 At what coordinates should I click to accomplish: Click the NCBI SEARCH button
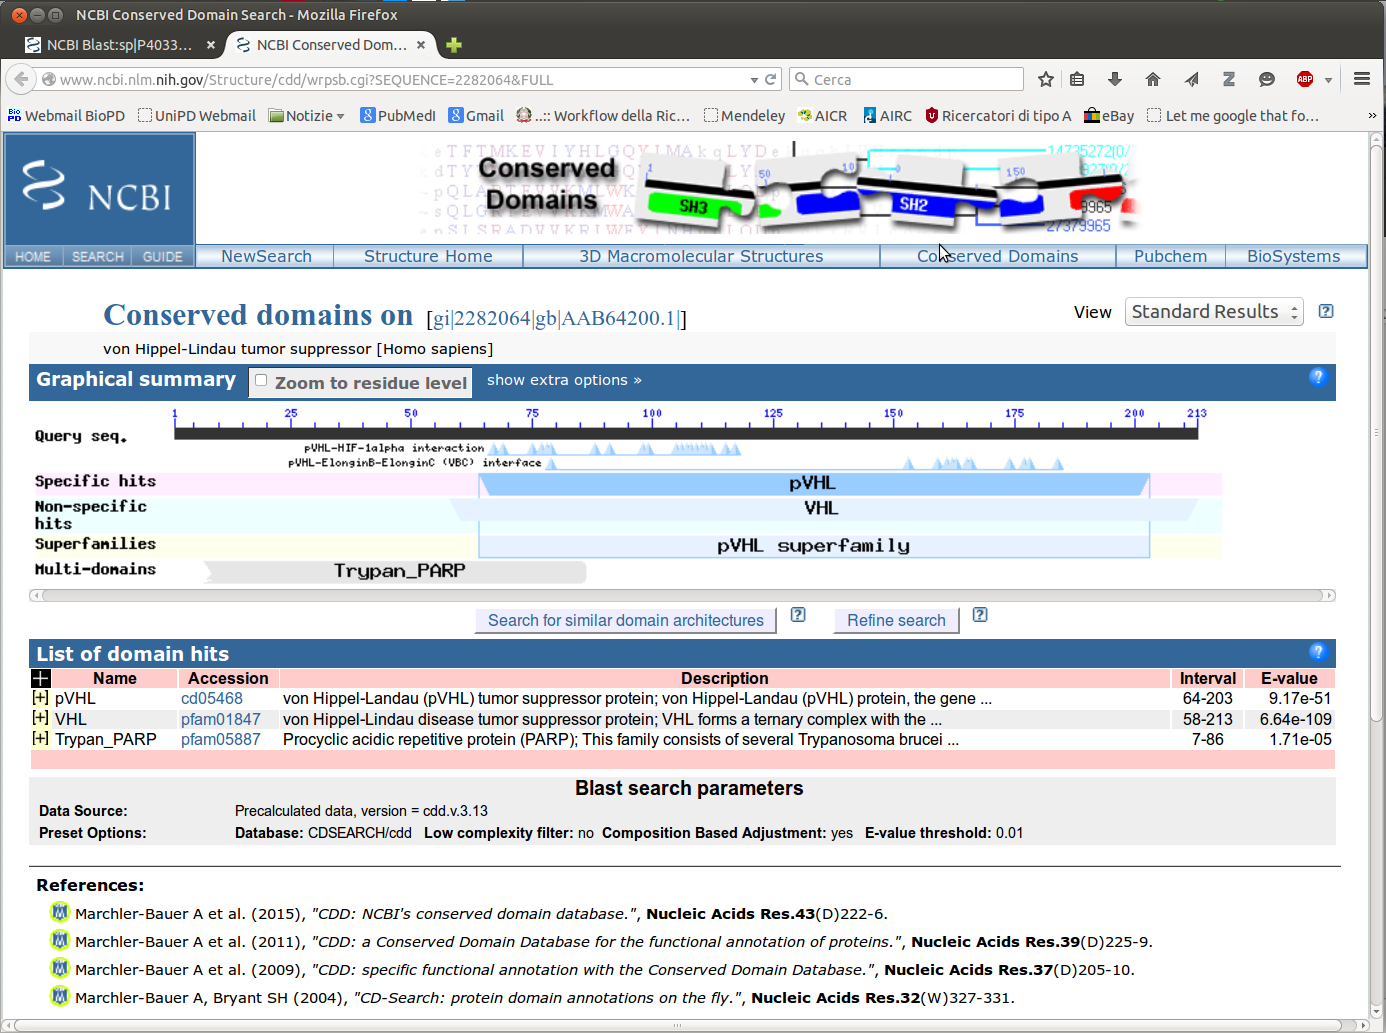coord(98,257)
